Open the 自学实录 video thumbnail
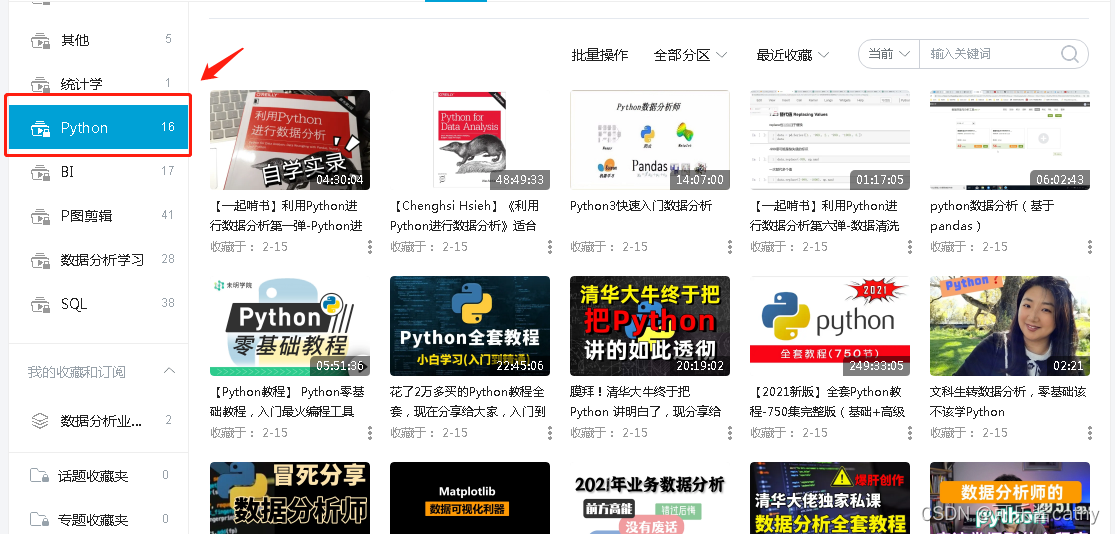 pyautogui.click(x=290, y=140)
